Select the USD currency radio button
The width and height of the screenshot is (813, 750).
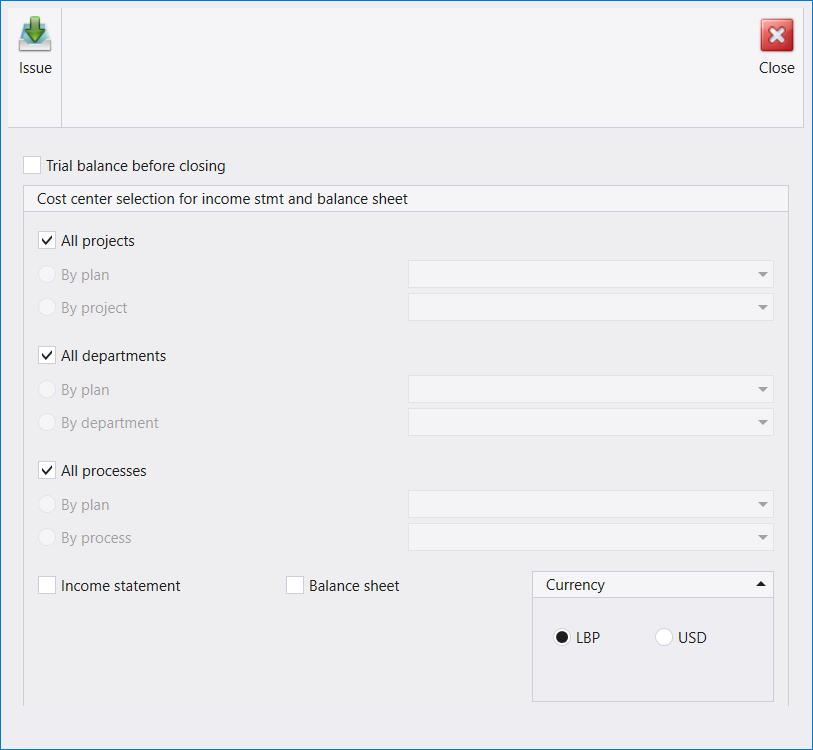[664, 637]
